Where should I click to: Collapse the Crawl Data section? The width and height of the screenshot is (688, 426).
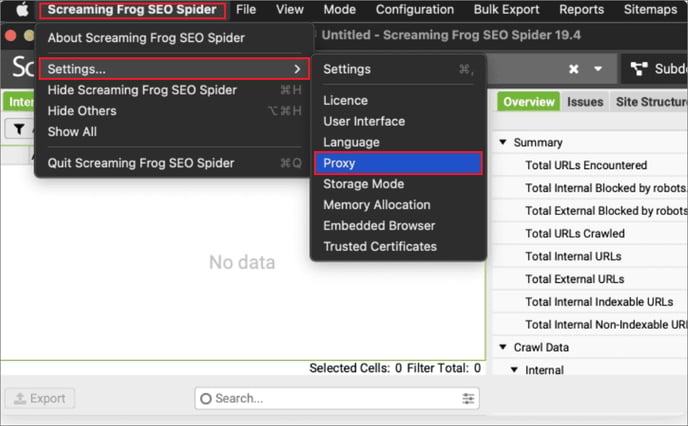coord(503,347)
